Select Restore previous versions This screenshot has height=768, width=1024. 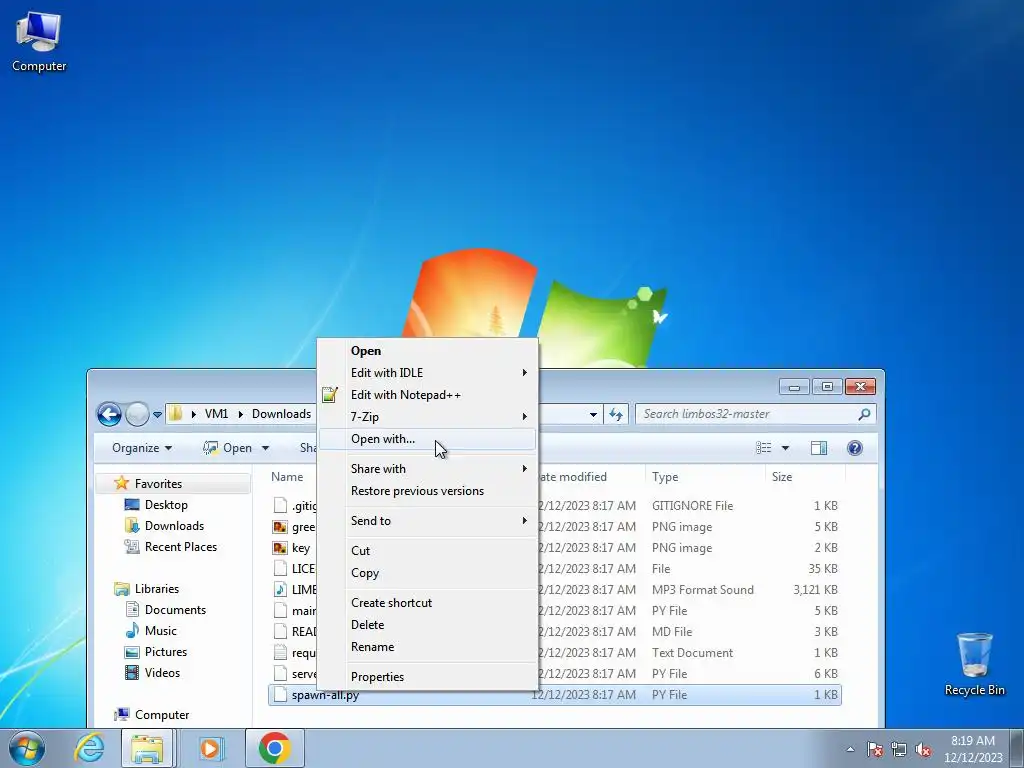coord(427,491)
